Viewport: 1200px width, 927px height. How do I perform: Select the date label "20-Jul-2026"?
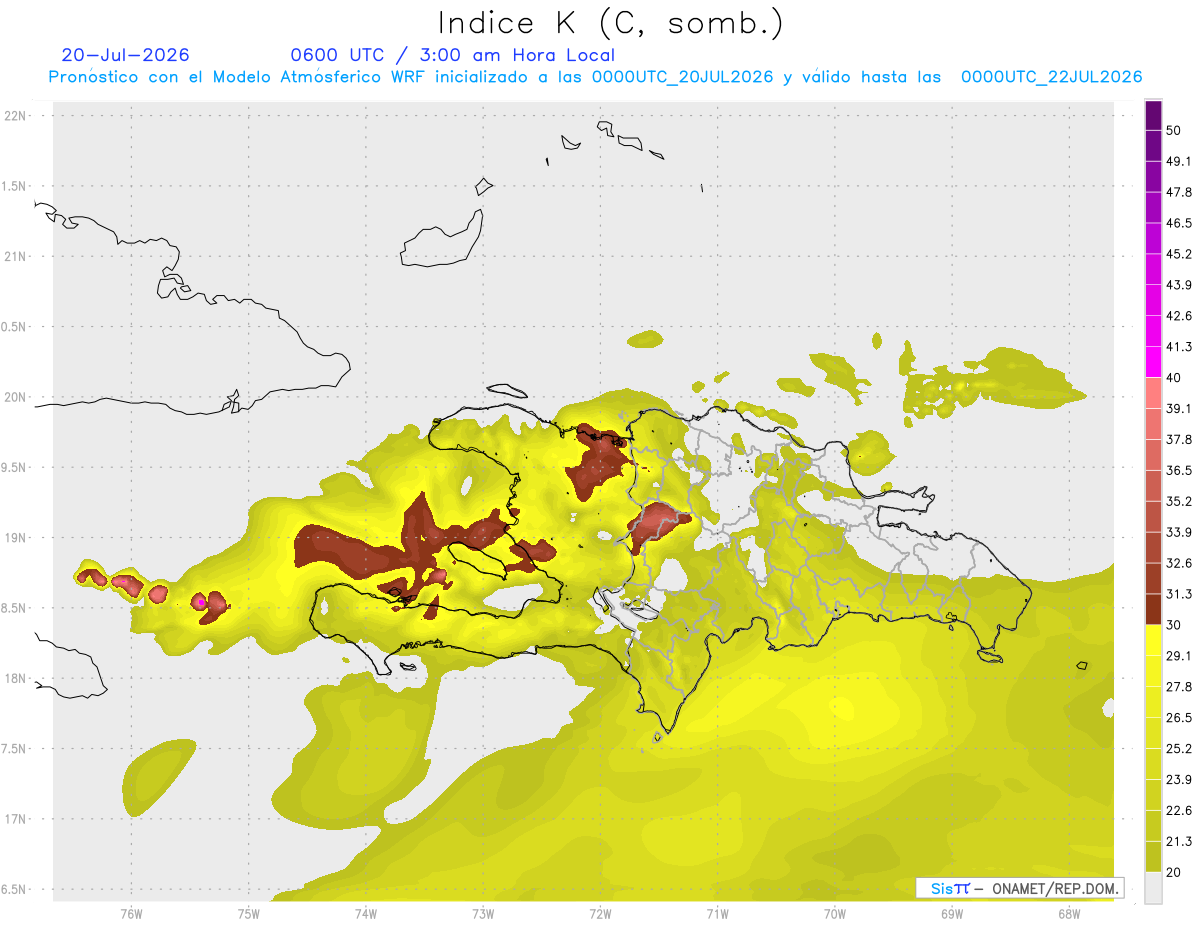tap(125, 55)
